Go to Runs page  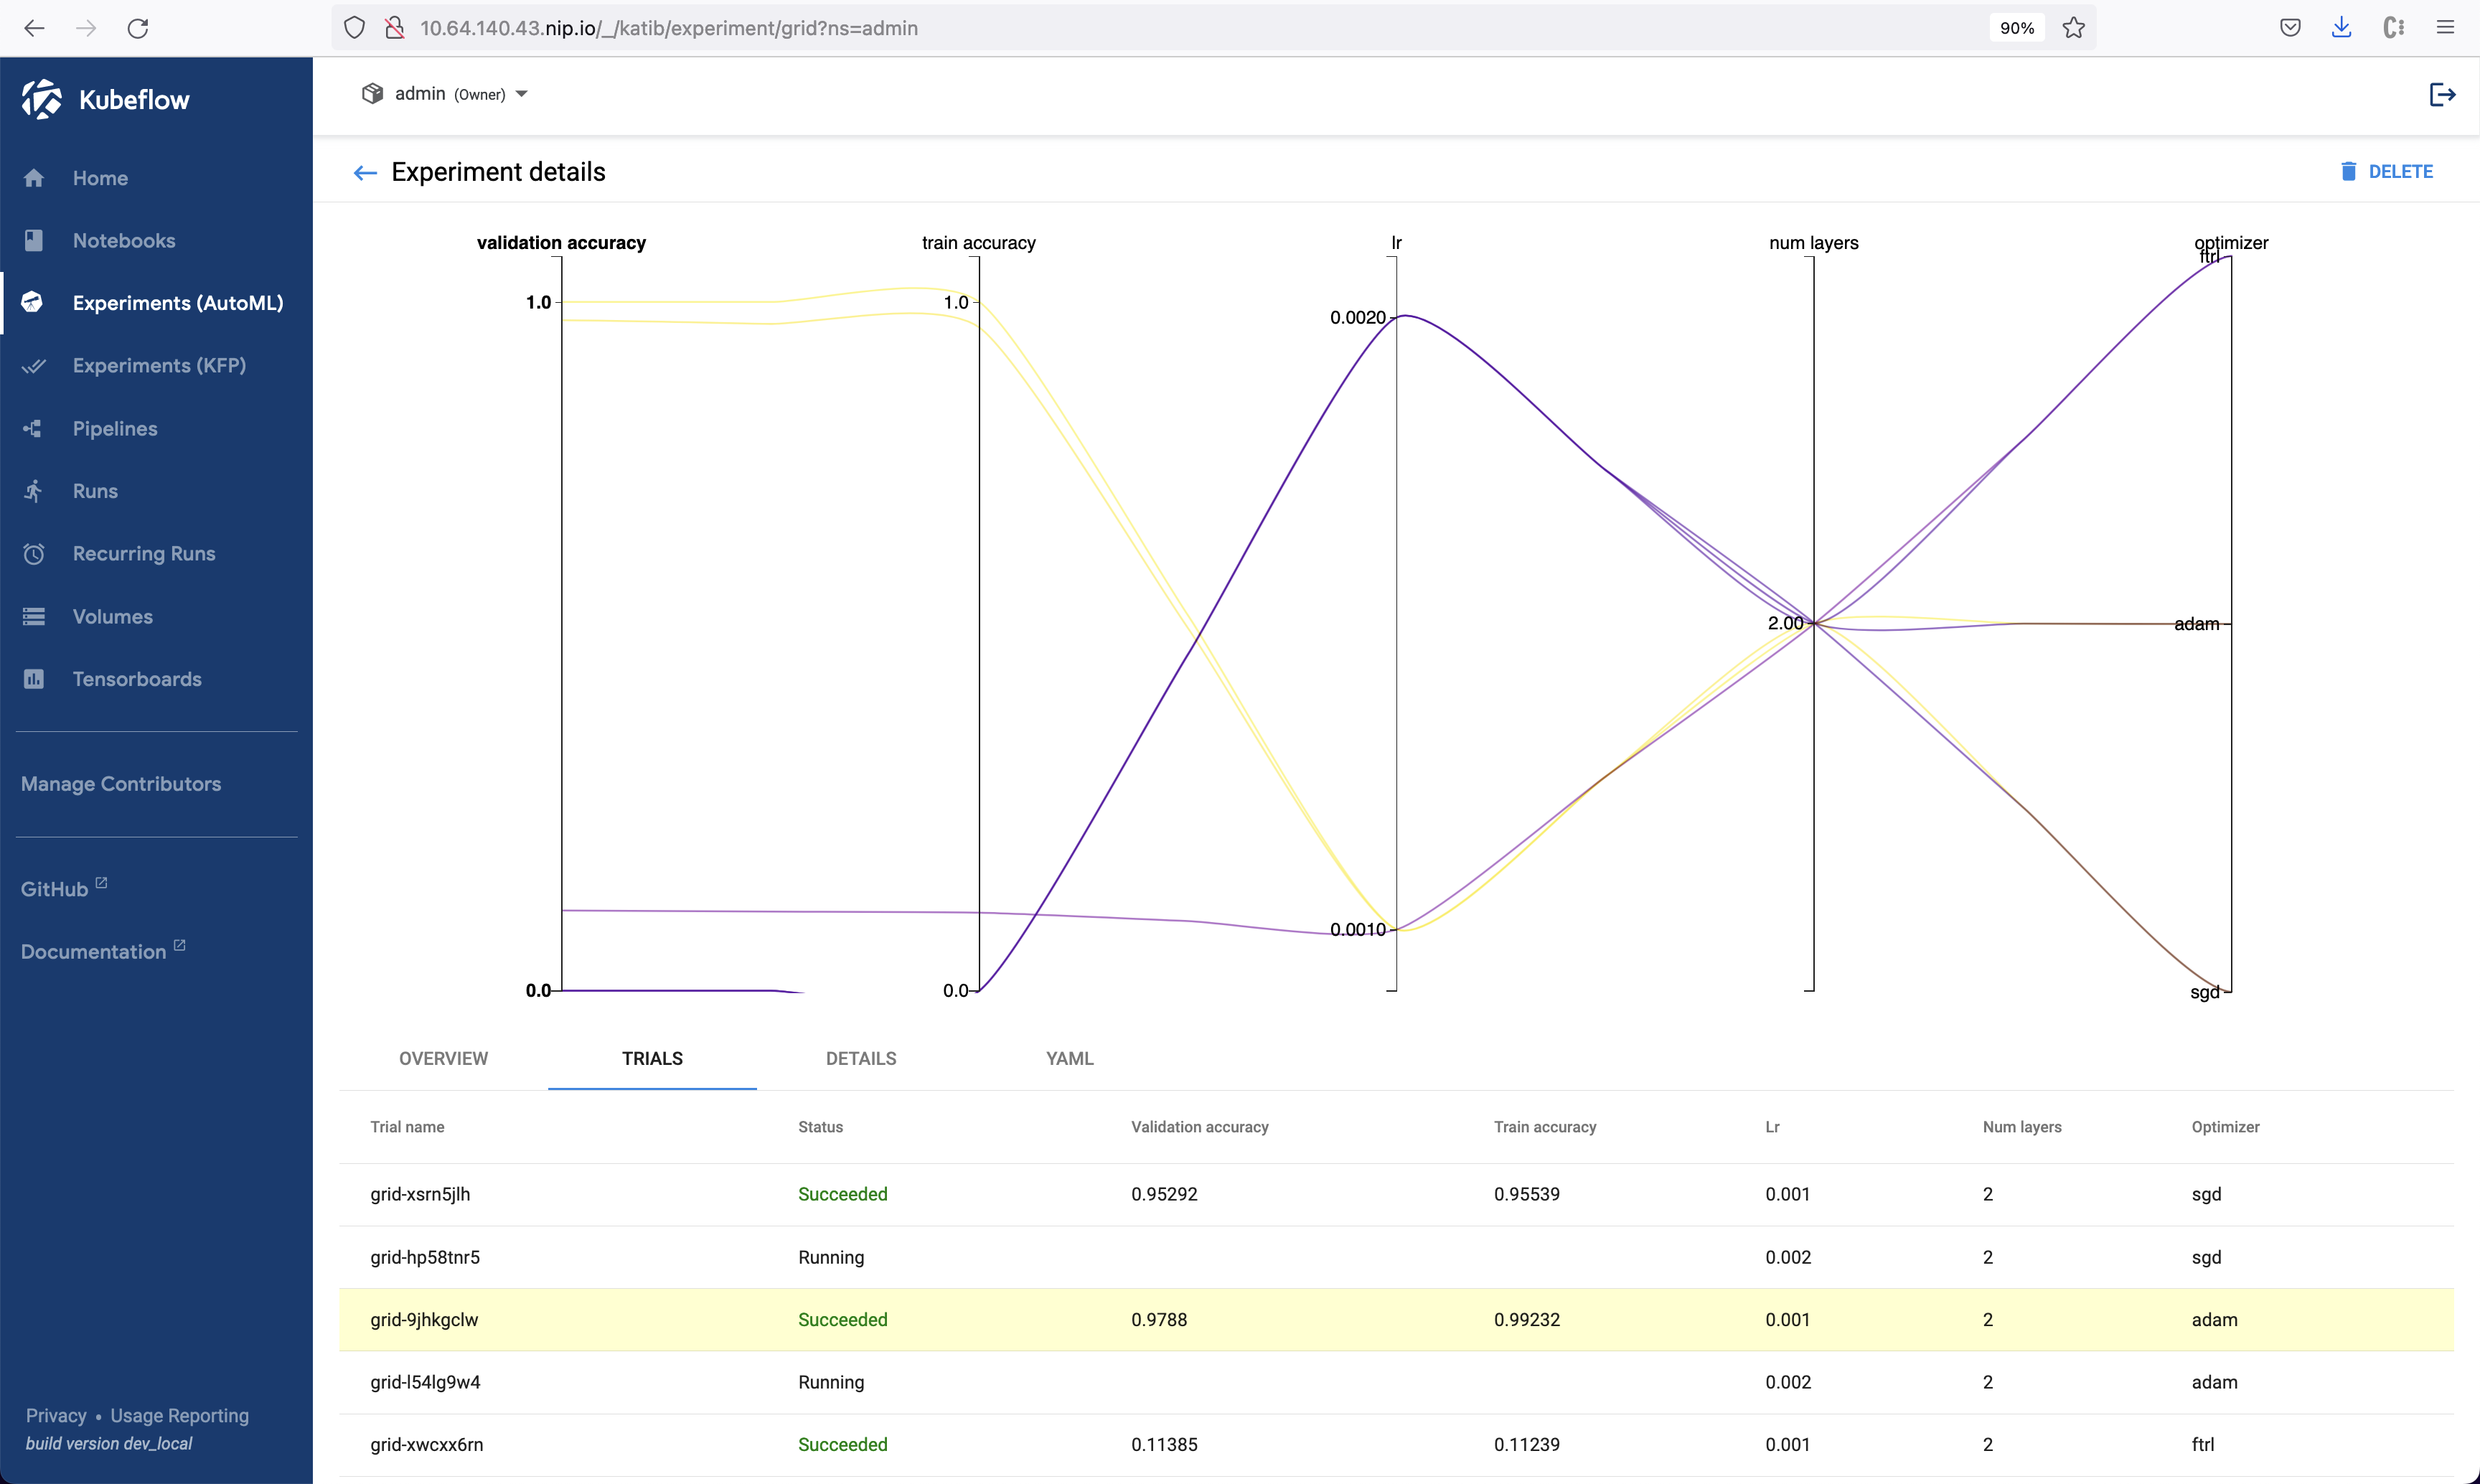click(95, 491)
